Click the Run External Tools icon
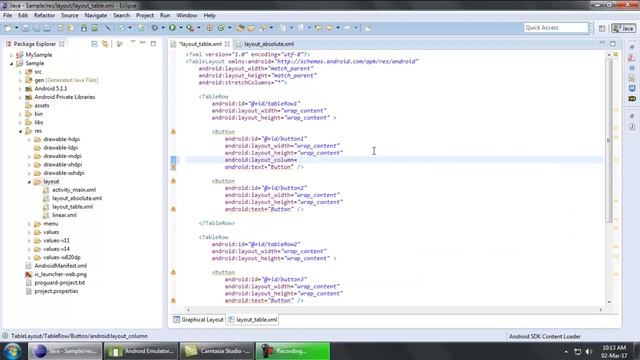This screenshot has height=360, width=640. [x=190, y=28]
